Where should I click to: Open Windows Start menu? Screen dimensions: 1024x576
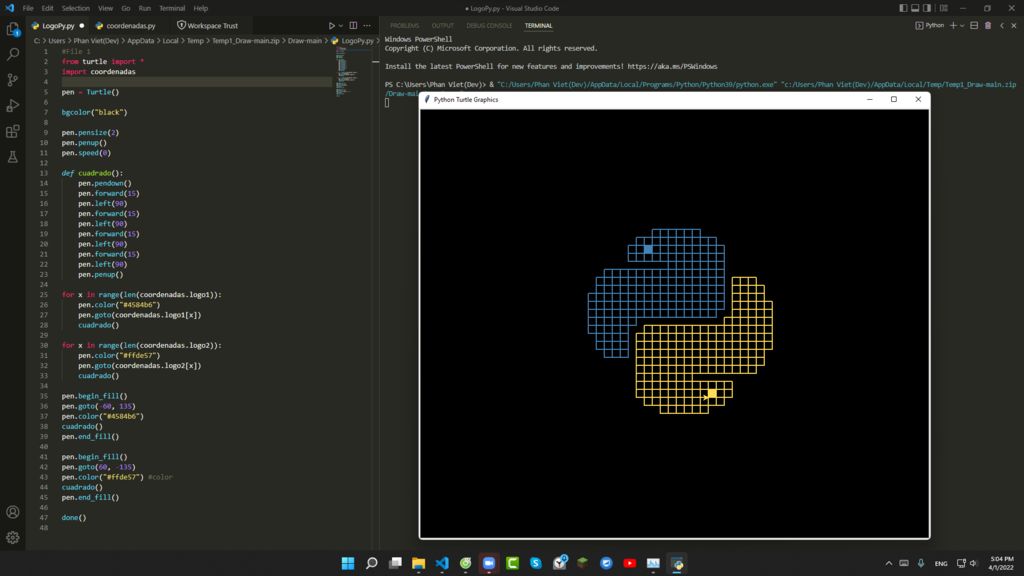[x=348, y=563]
